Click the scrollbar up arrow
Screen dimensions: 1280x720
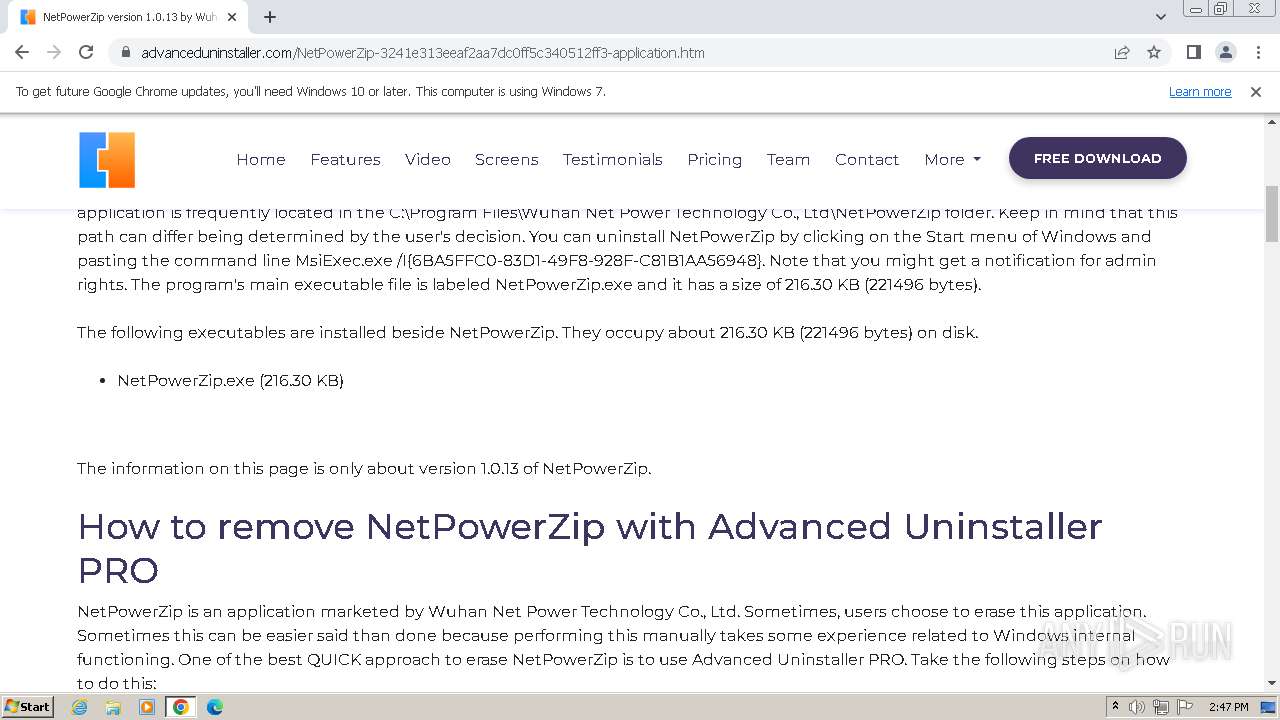[x=1272, y=122]
